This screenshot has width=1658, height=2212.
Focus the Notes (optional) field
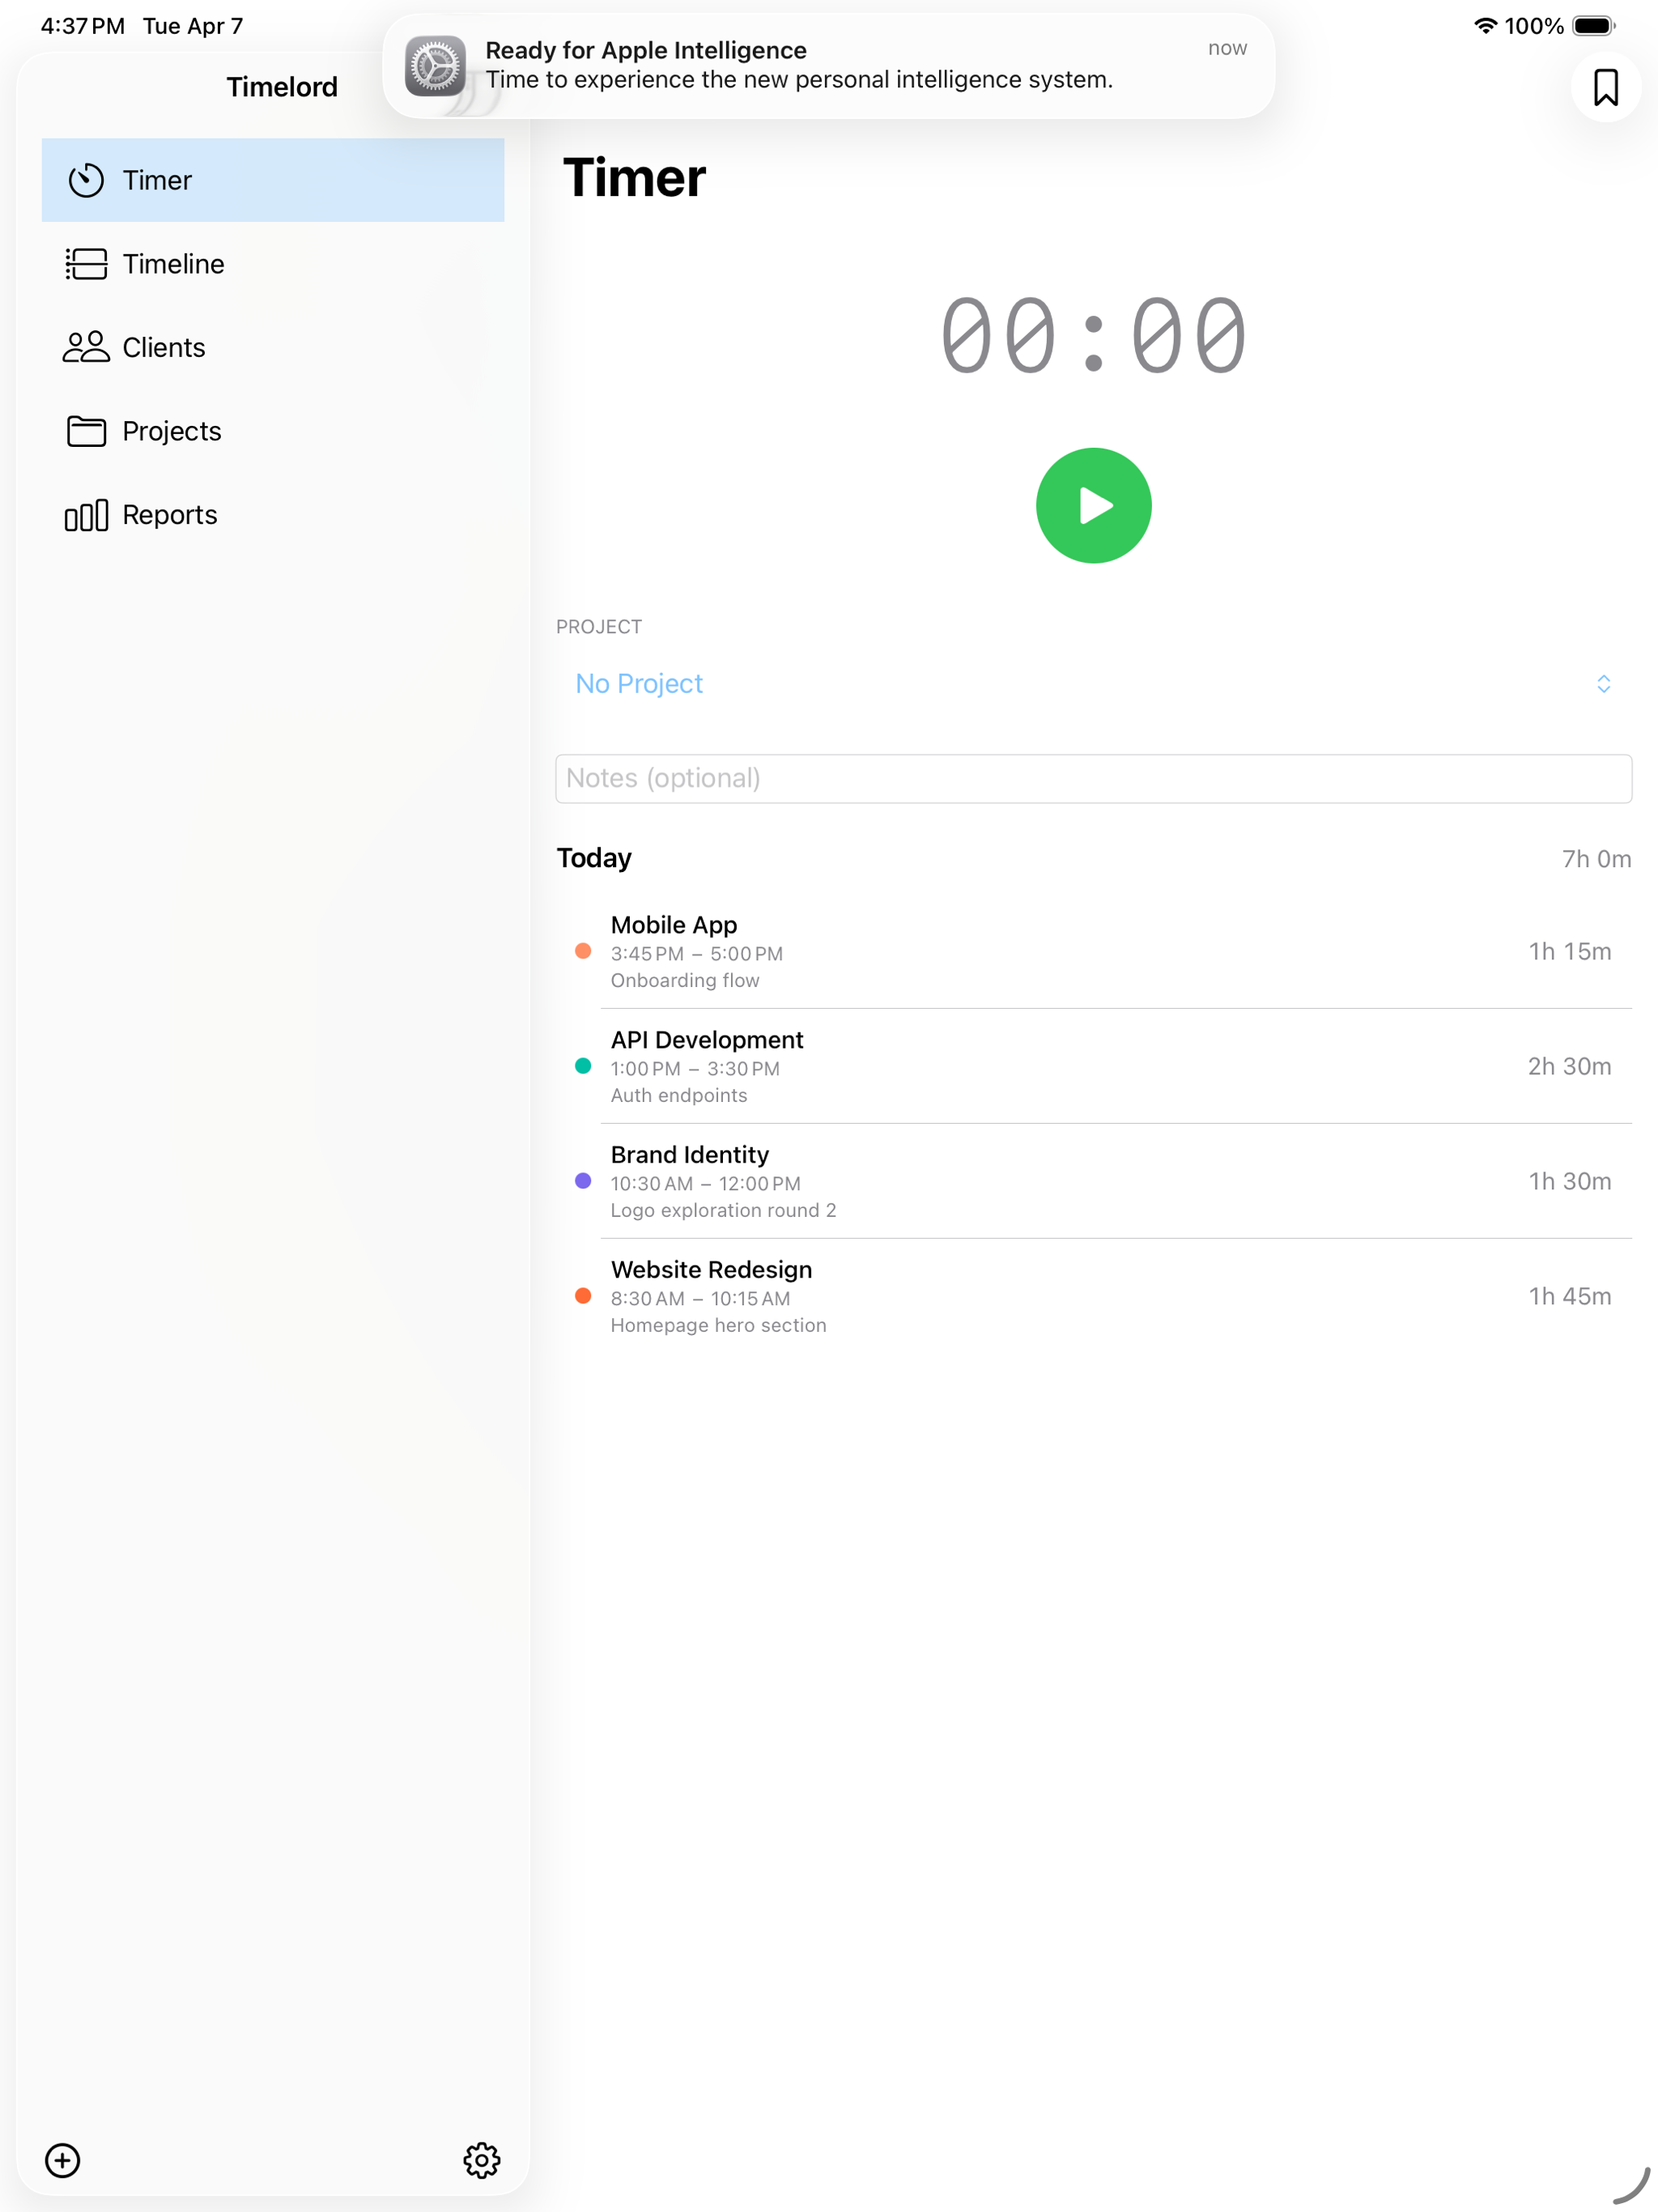[1093, 778]
